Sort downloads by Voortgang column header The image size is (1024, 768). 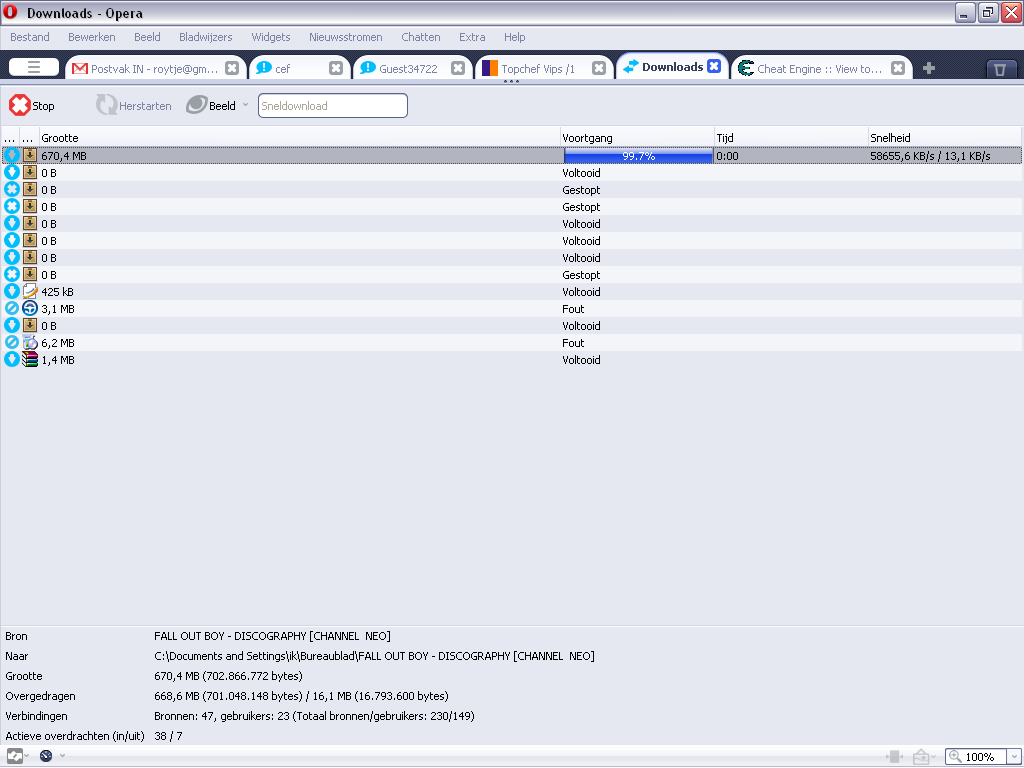tap(637, 138)
